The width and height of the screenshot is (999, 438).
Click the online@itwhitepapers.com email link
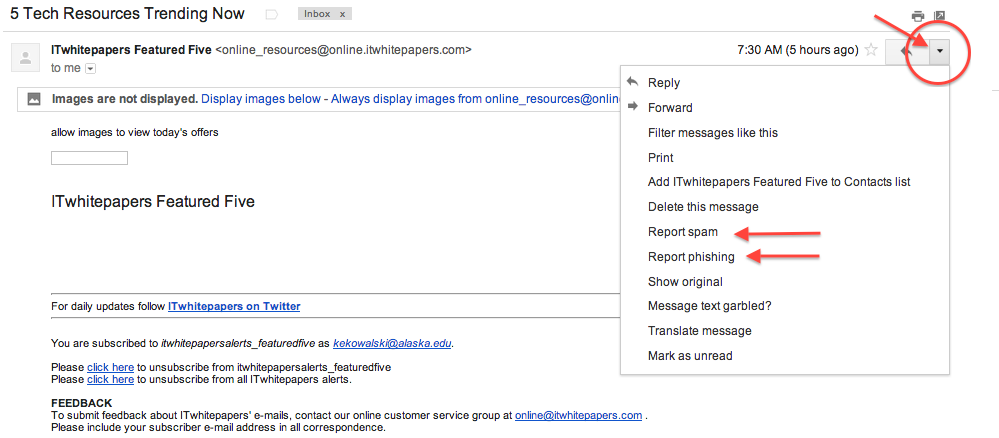[x=578, y=415]
